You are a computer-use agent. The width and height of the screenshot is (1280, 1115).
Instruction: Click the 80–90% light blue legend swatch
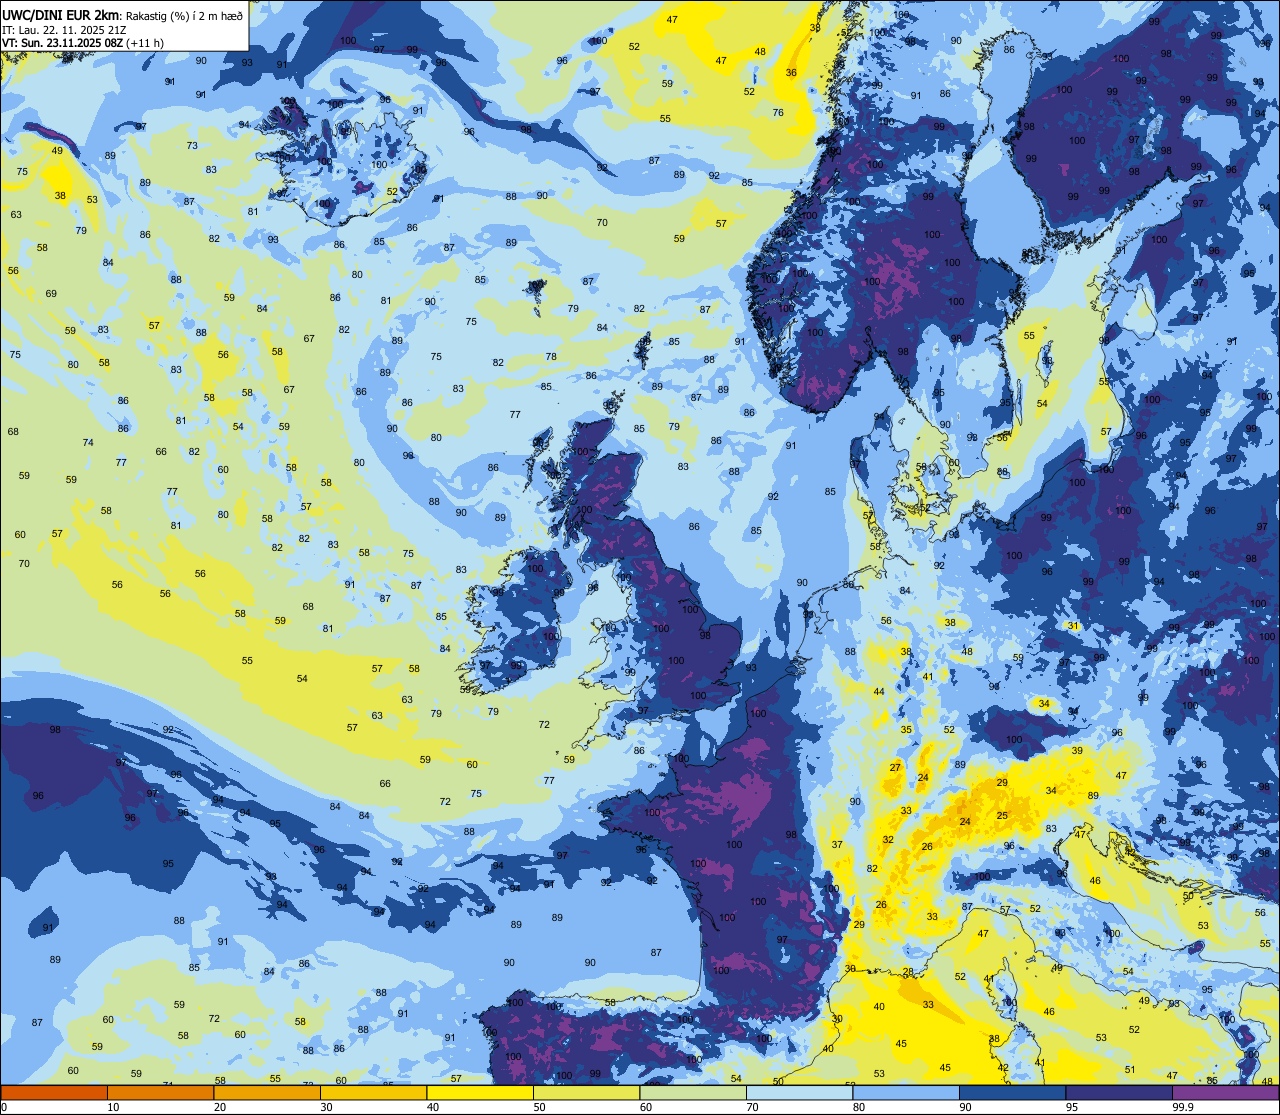coord(906,1092)
